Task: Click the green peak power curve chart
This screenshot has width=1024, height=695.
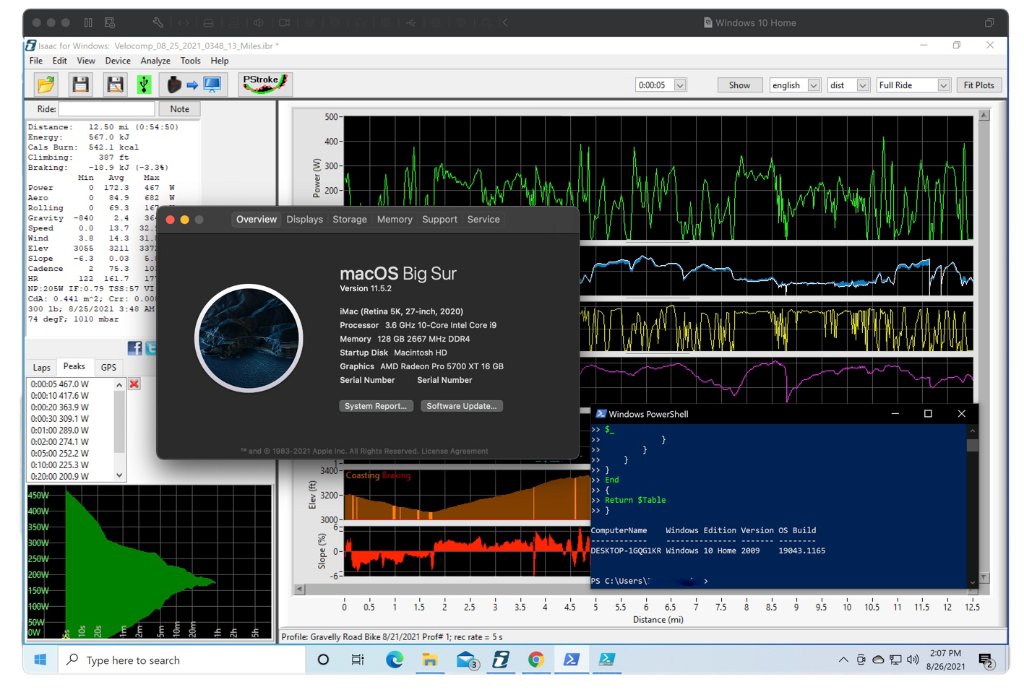Action: 149,562
